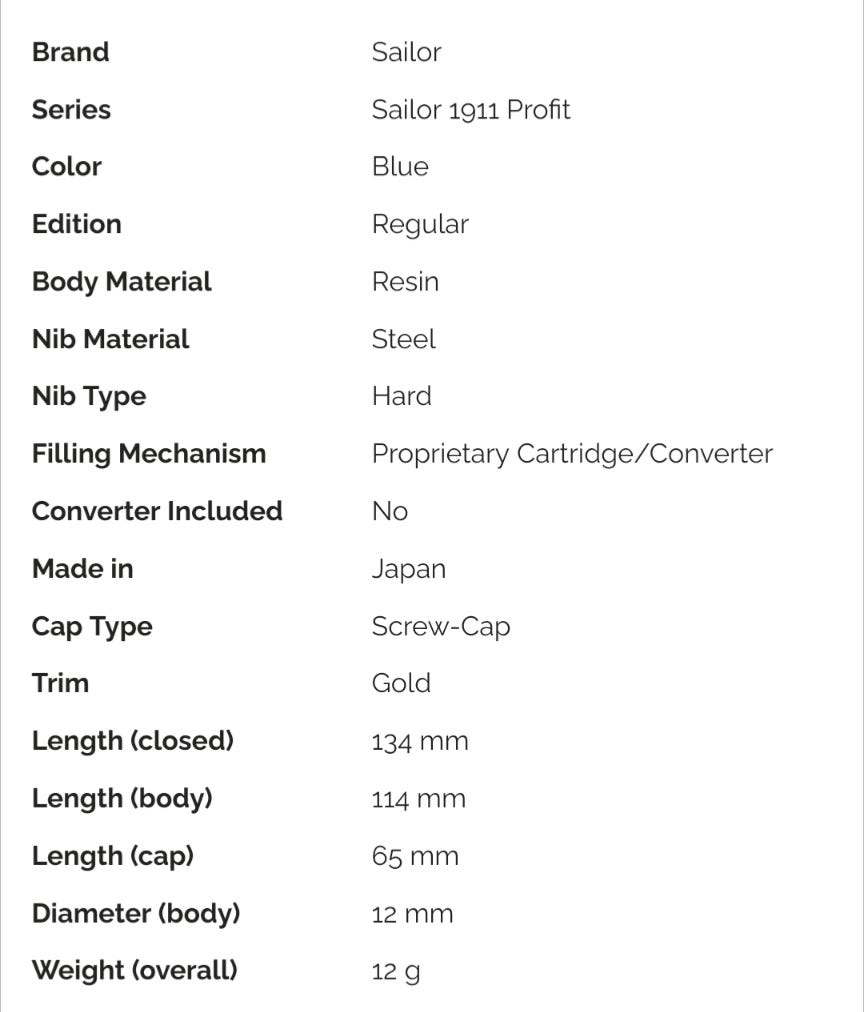This screenshot has width=864, height=1012.
Task: Select the Body Material value "Resin"
Action: pos(405,281)
